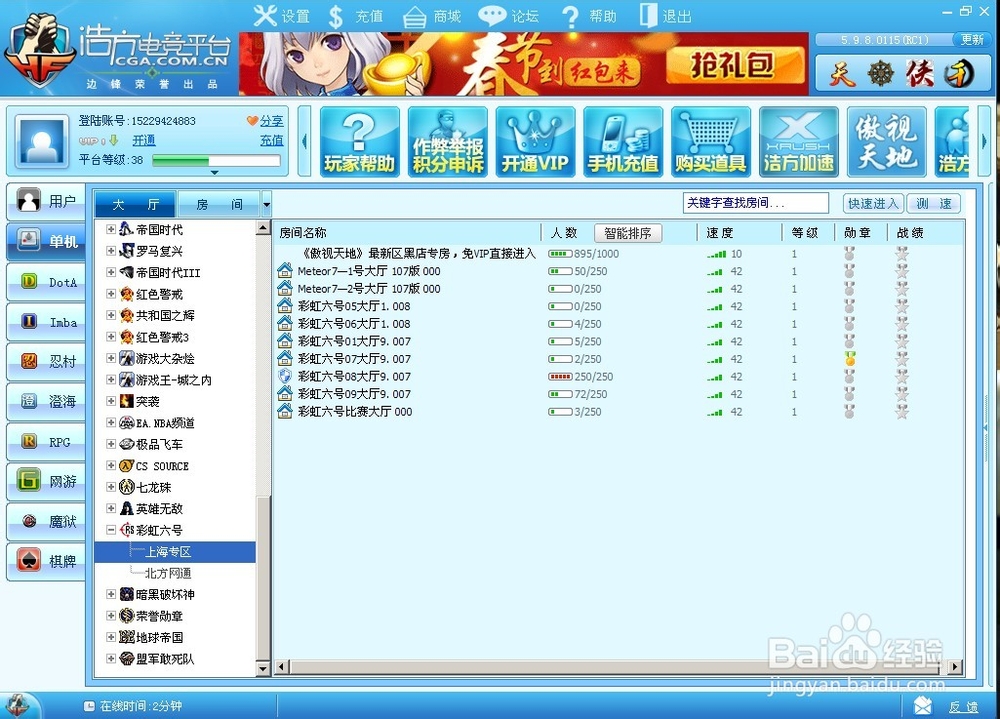
Task: Open the 玩家帮助 player help tile
Action: [360, 142]
